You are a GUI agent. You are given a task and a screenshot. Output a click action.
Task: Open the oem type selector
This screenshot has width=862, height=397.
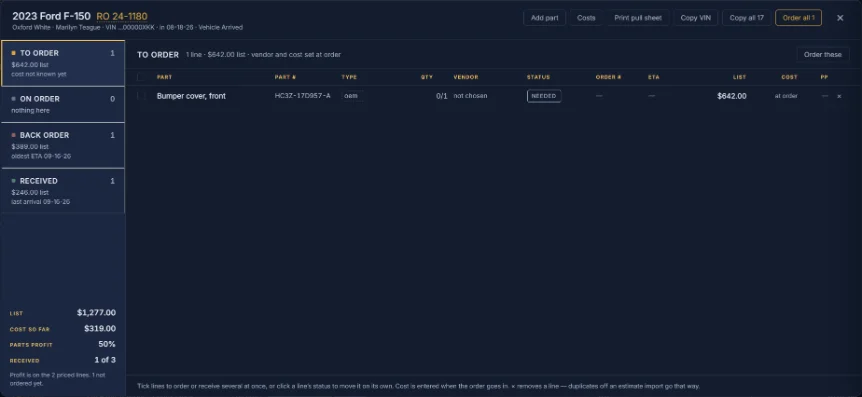[x=351, y=96]
